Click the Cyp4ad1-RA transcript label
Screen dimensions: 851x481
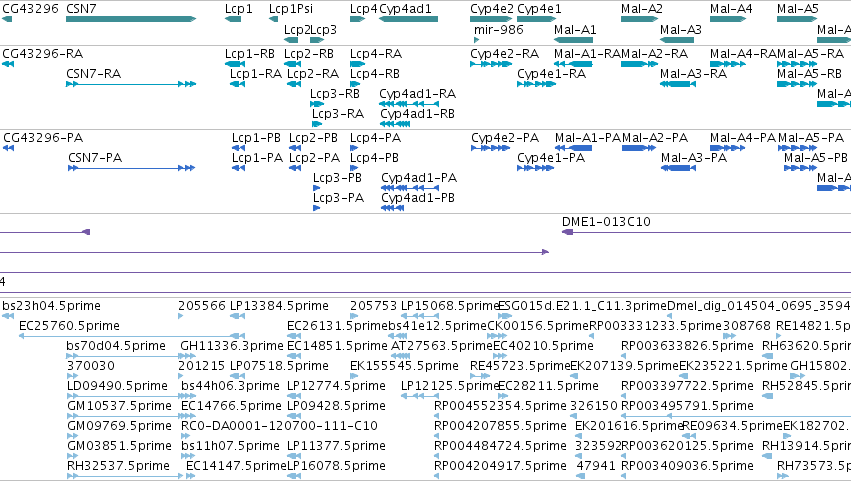418,94
